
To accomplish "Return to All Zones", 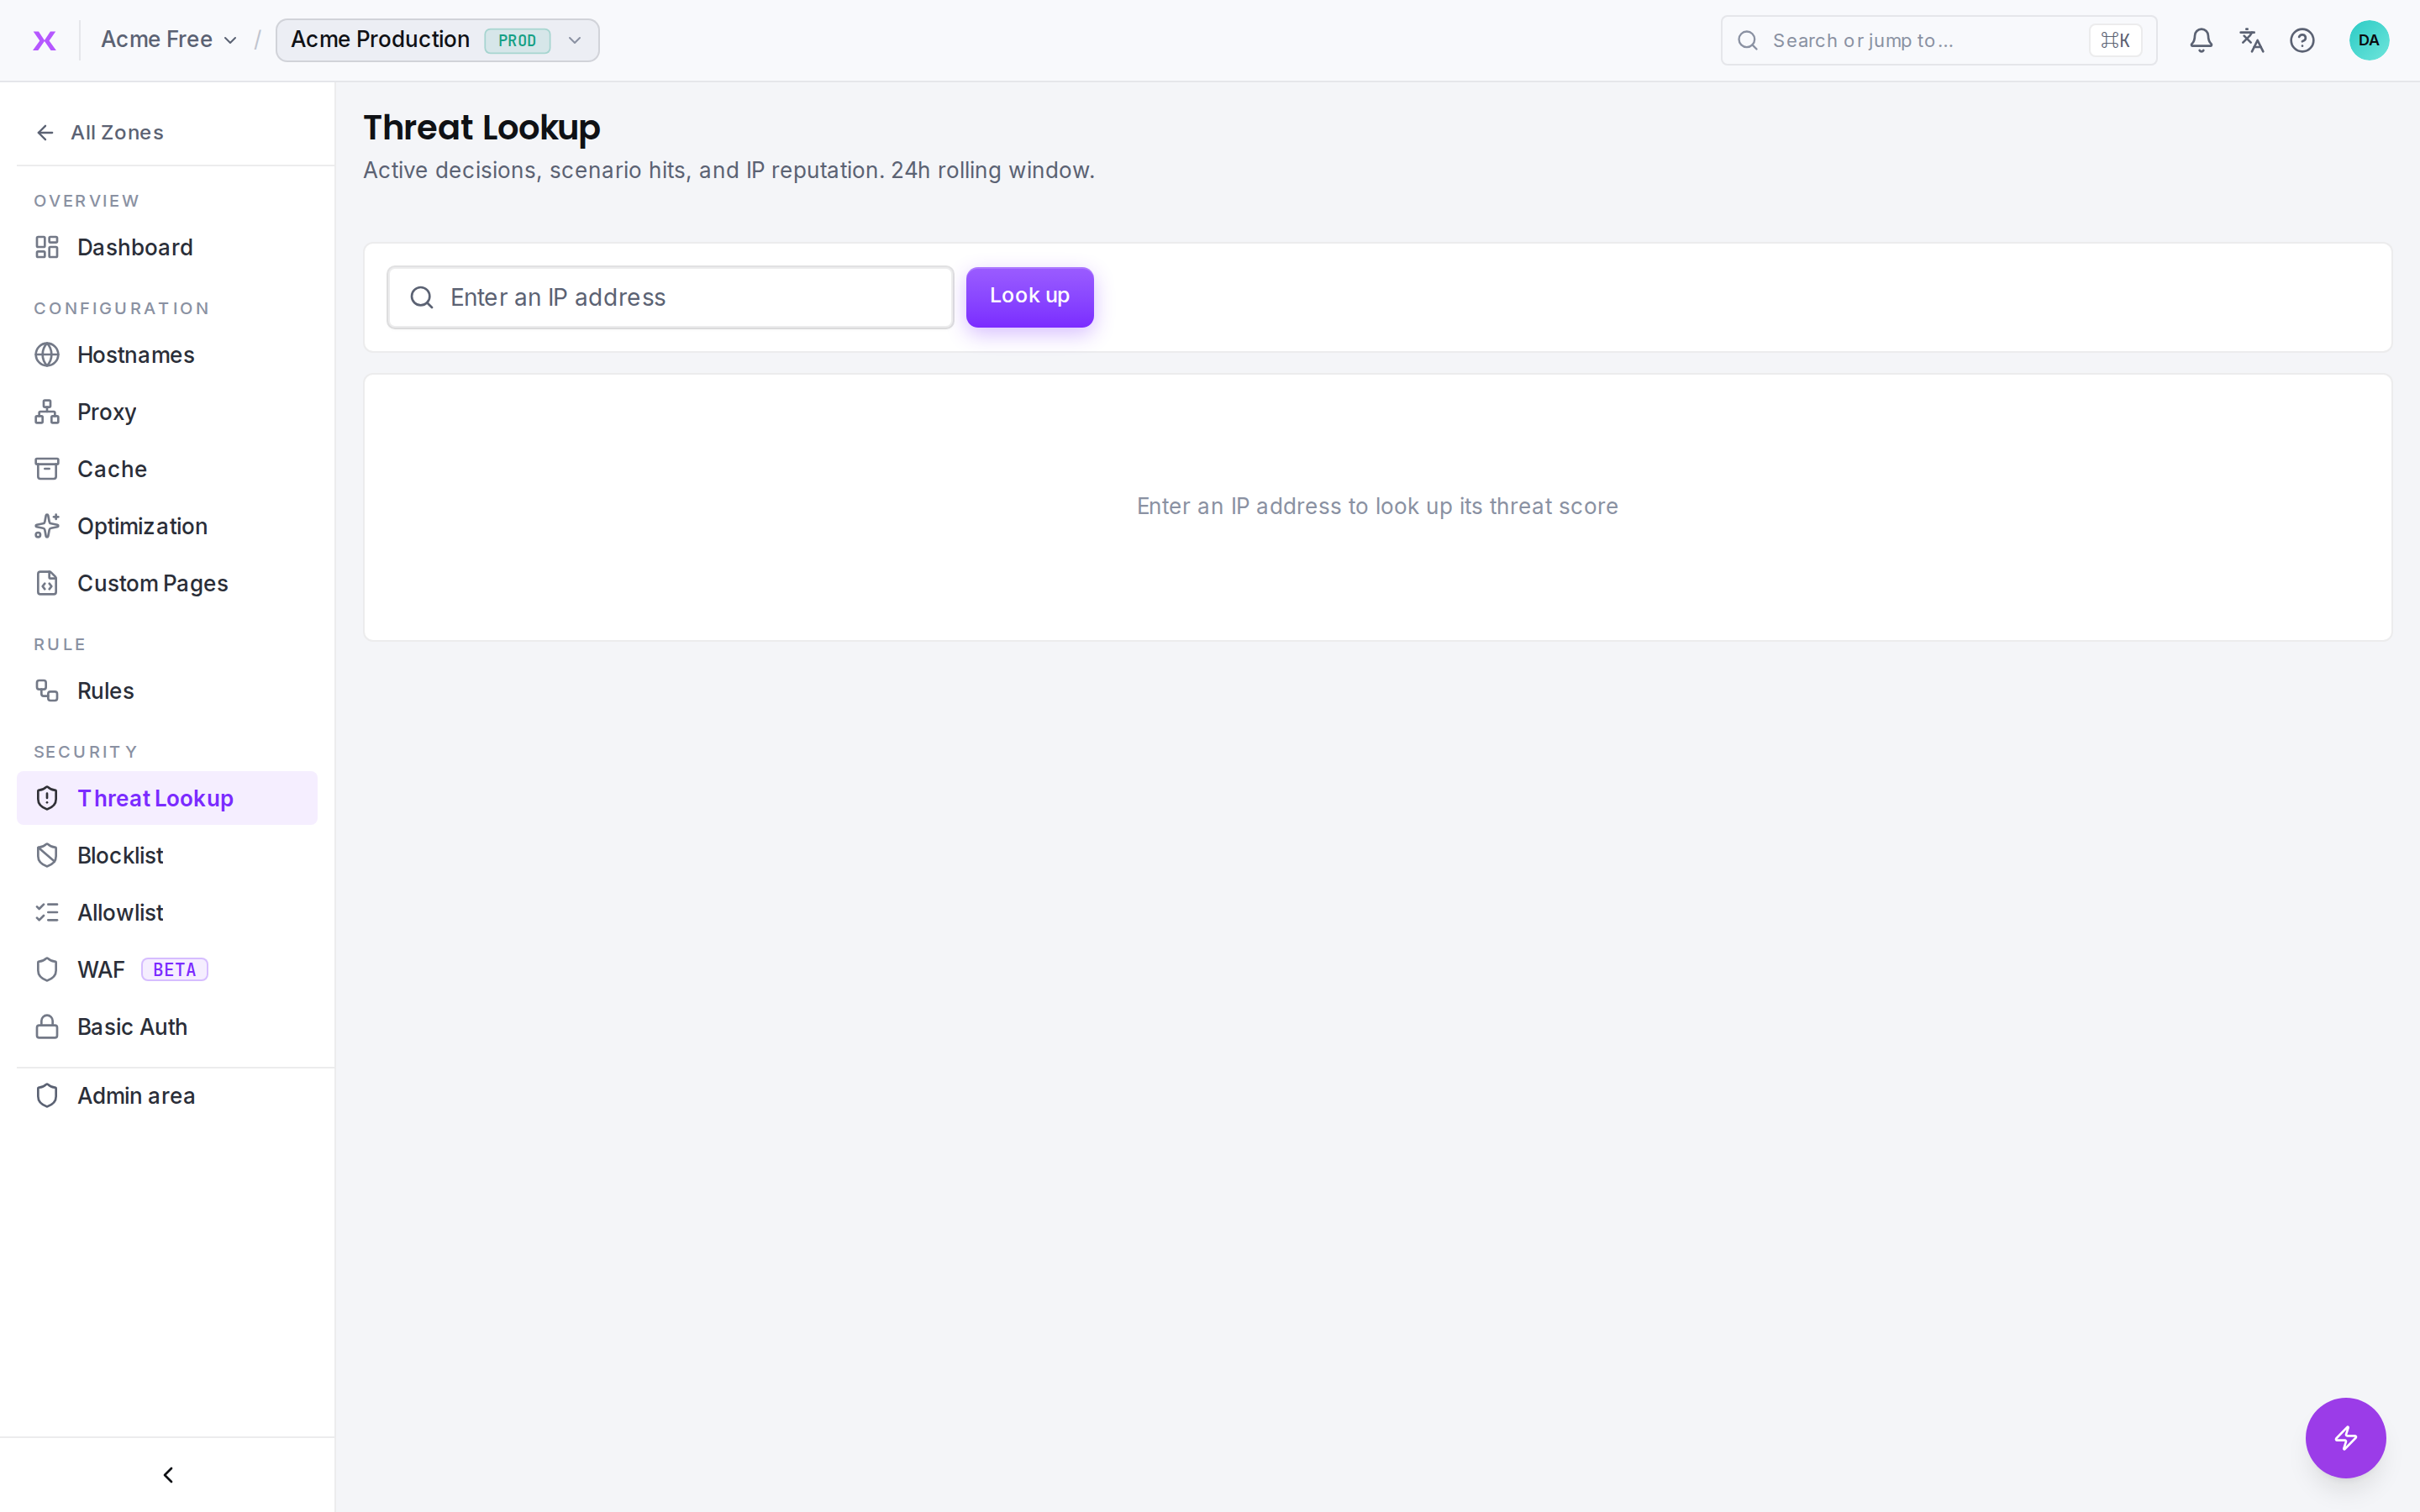I will click(100, 133).
